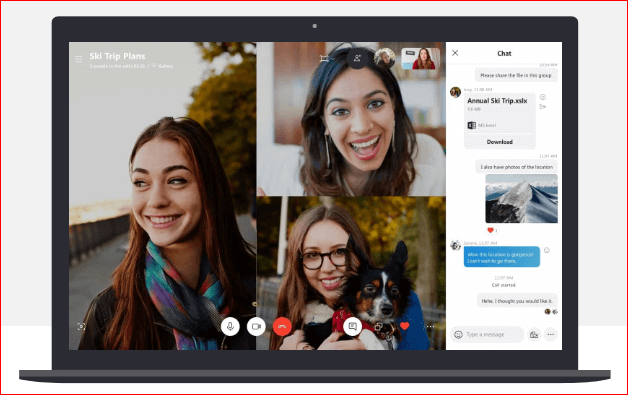The width and height of the screenshot is (628, 395).
Task: Click the share screen icon
Action: coord(378,327)
